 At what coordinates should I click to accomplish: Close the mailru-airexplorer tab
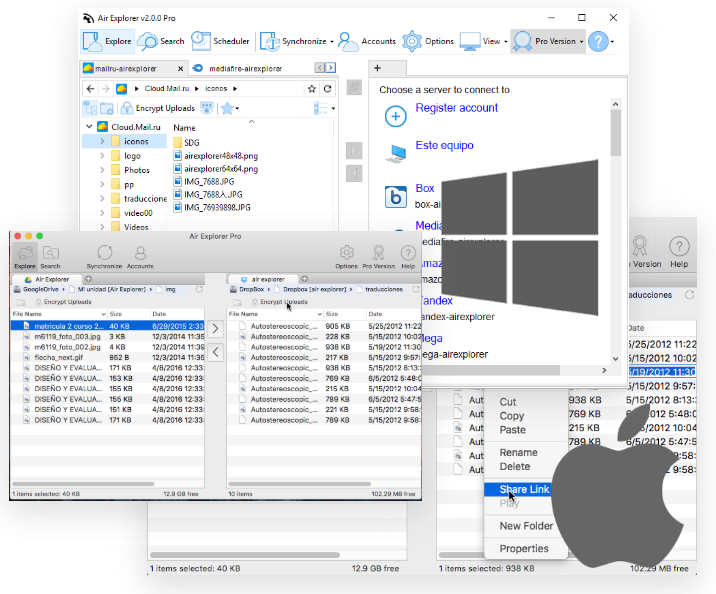tap(180, 68)
